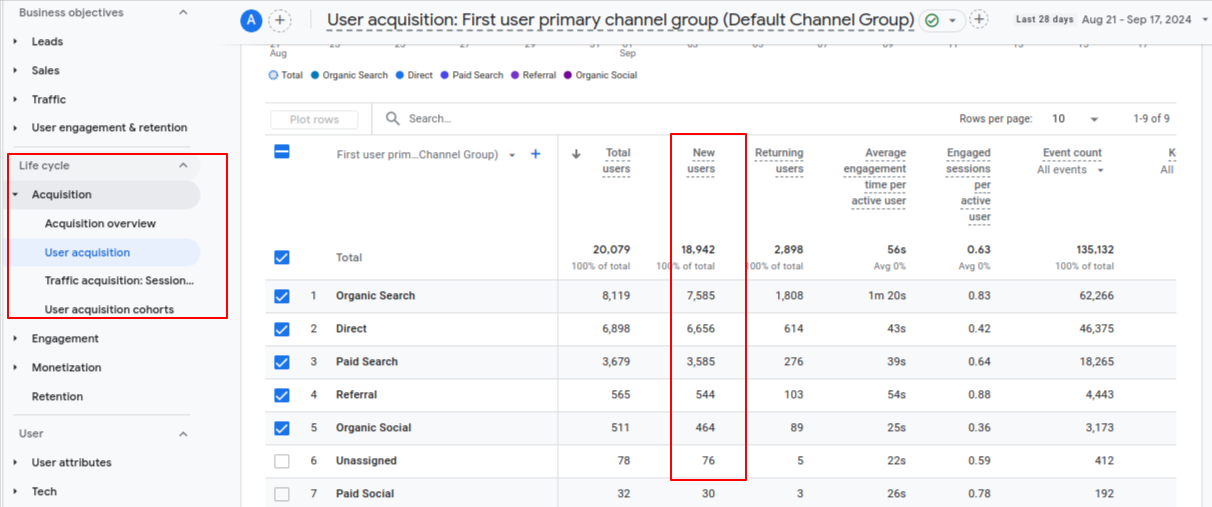Toggle the select-all rows header checkbox
1212x507 pixels.
(282, 152)
